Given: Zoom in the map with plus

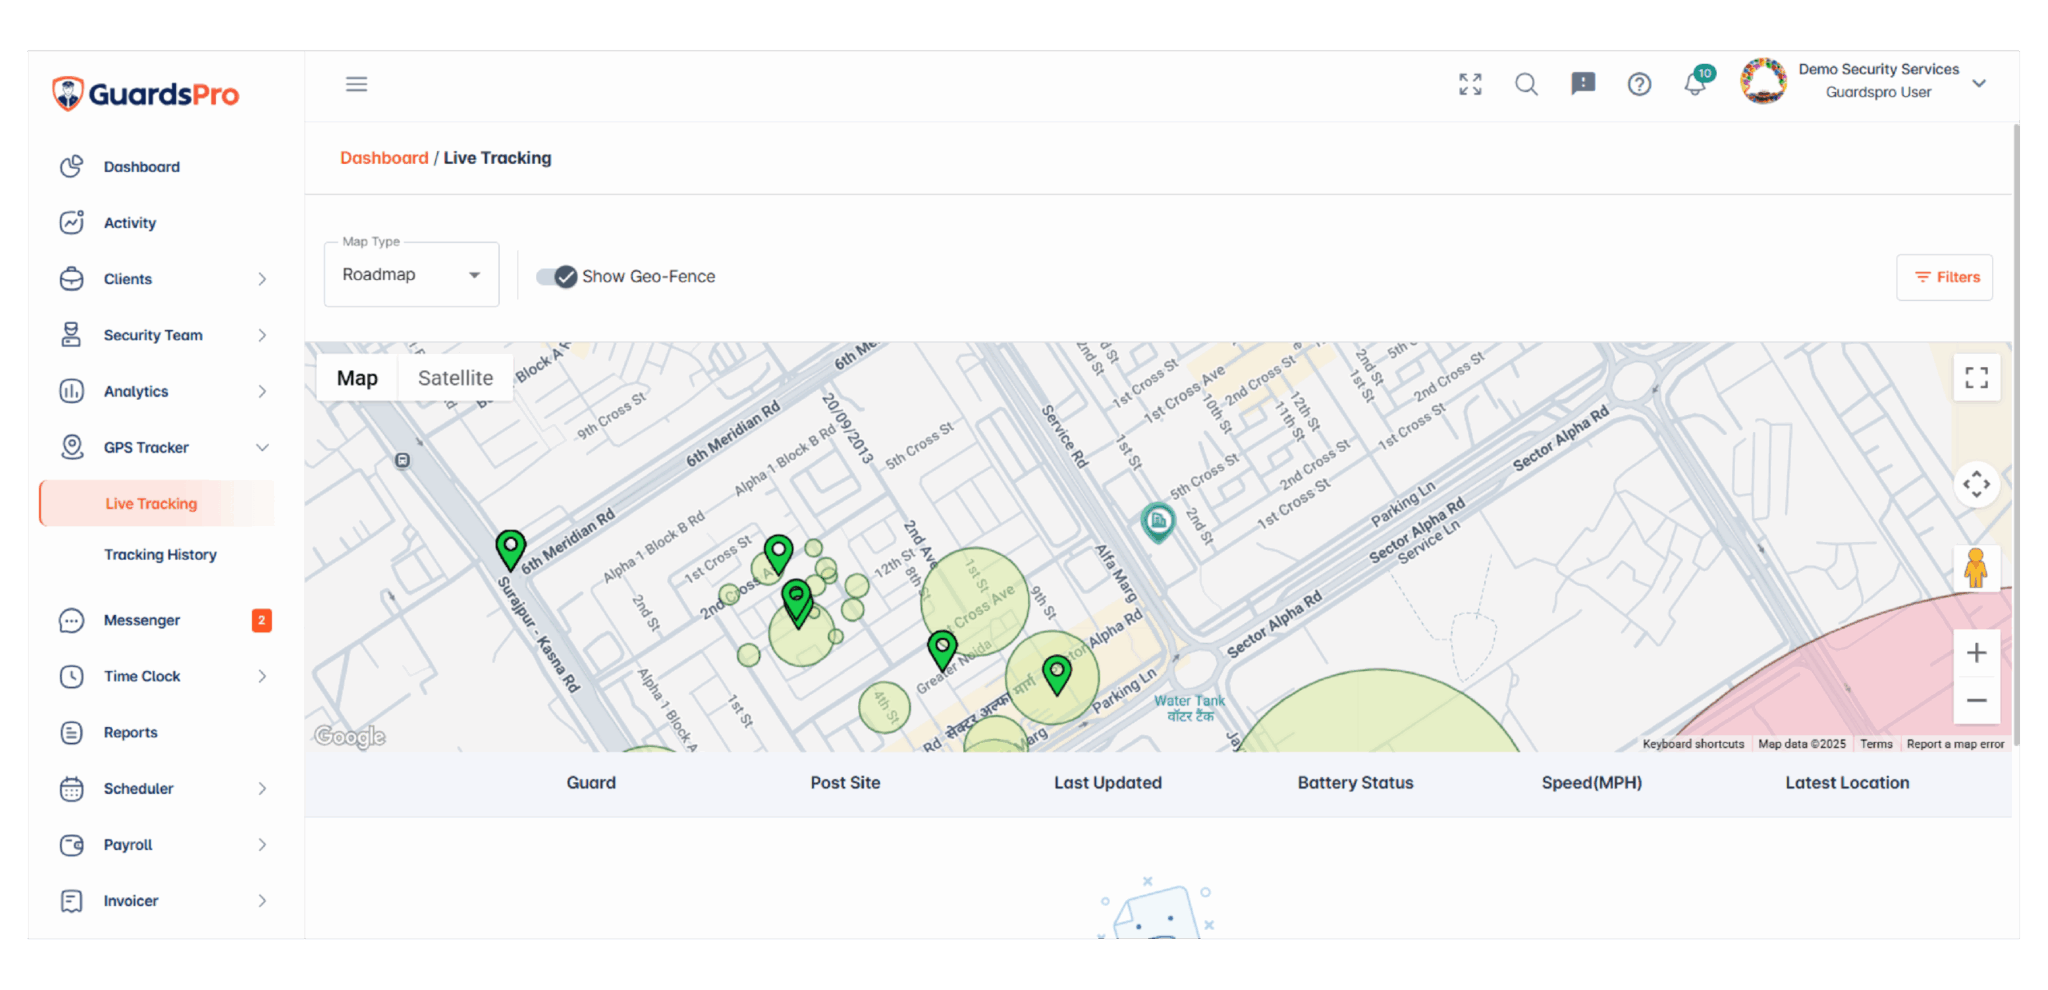Looking at the screenshot, I should click(1976, 653).
